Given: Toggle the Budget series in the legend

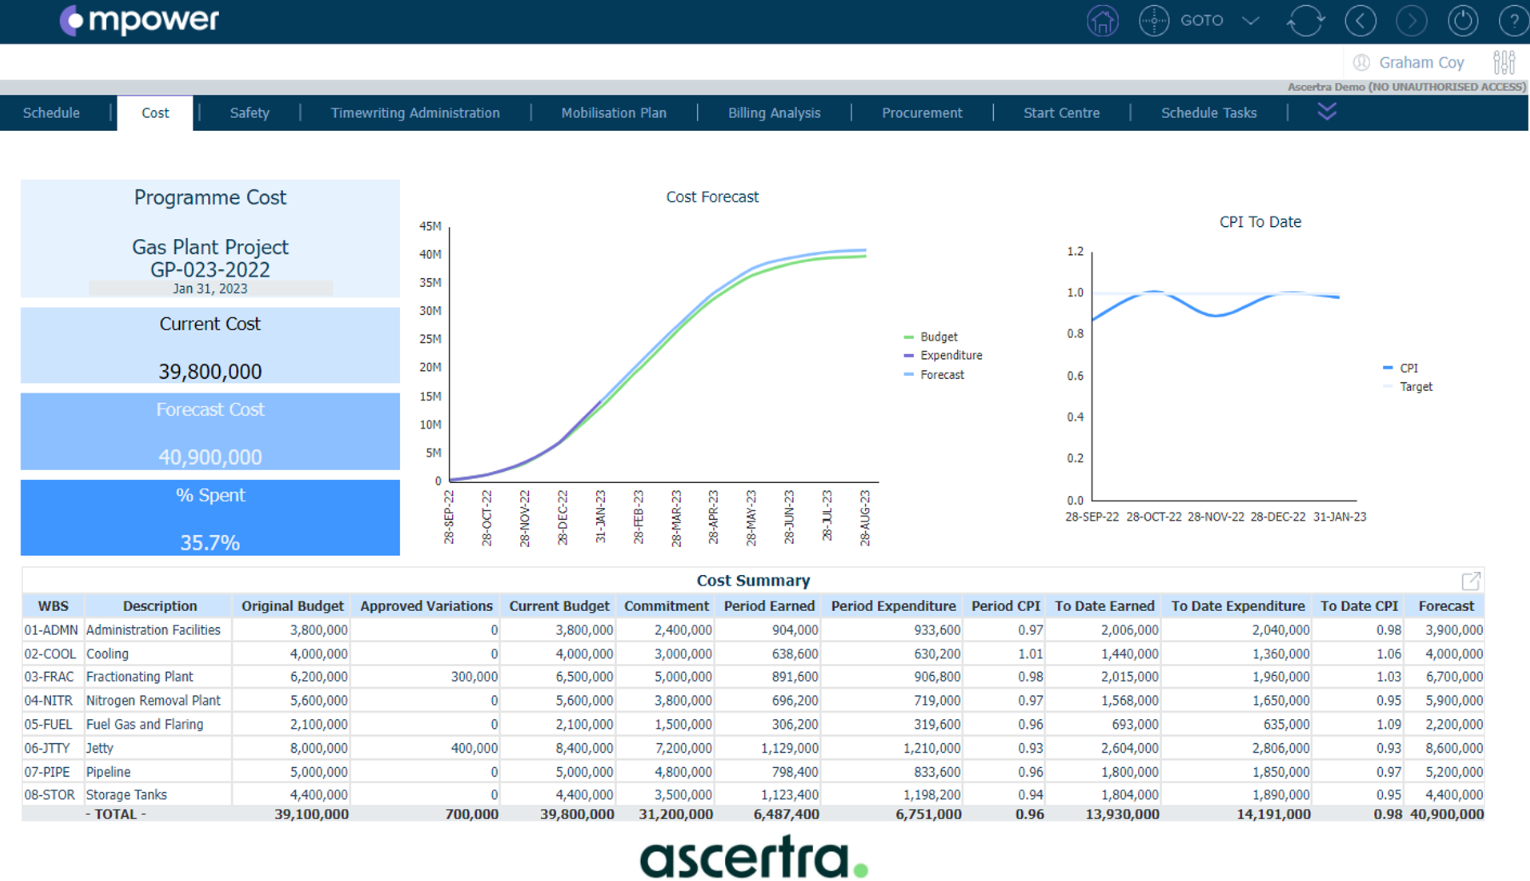Looking at the screenshot, I should (938, 337).
